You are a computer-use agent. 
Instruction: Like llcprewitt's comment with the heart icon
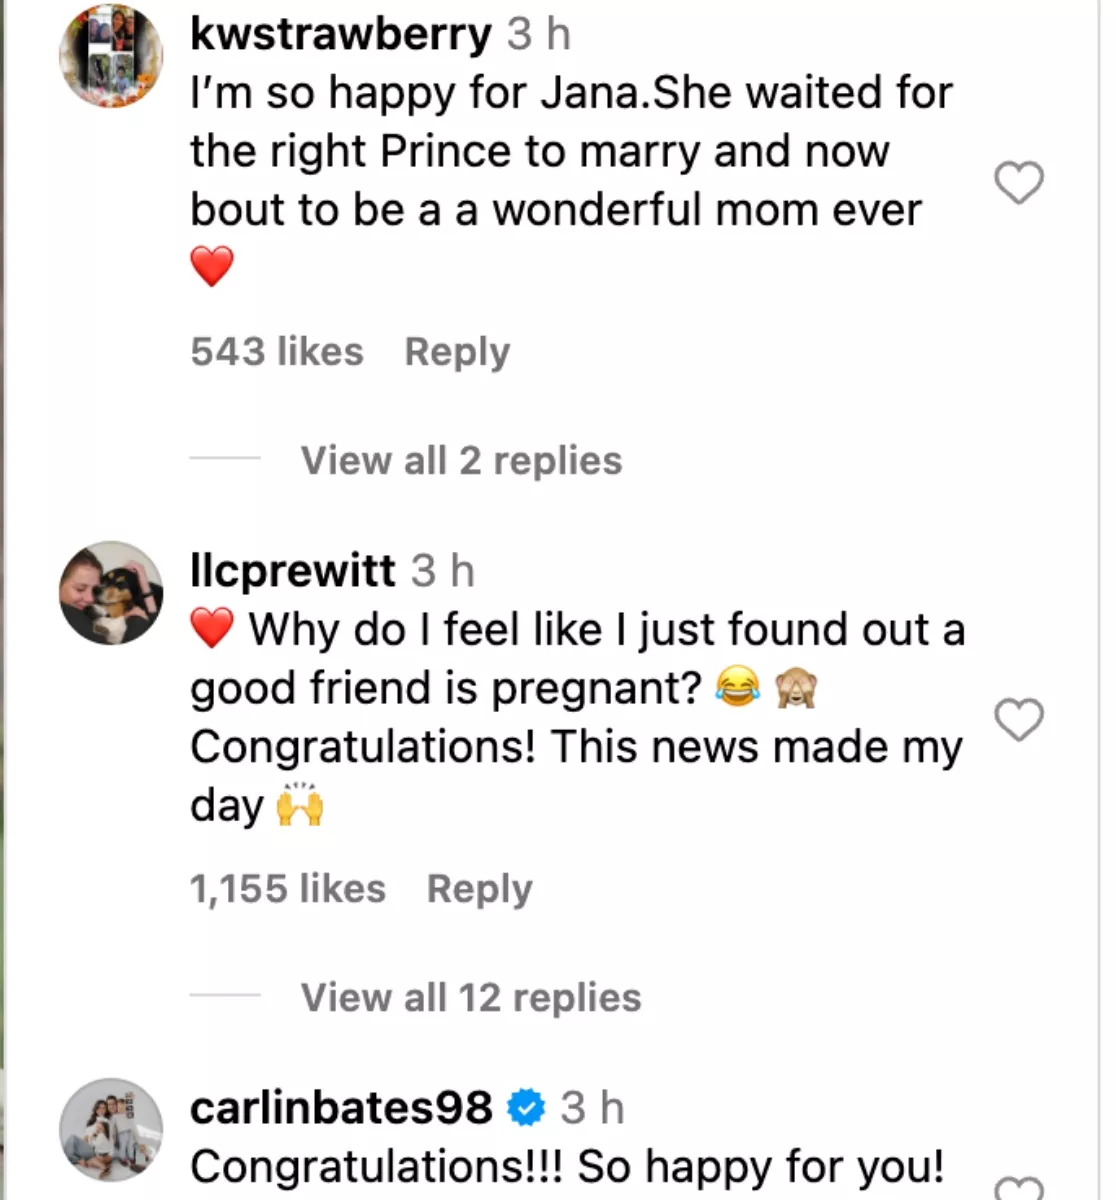click(x=1019, y=720)
